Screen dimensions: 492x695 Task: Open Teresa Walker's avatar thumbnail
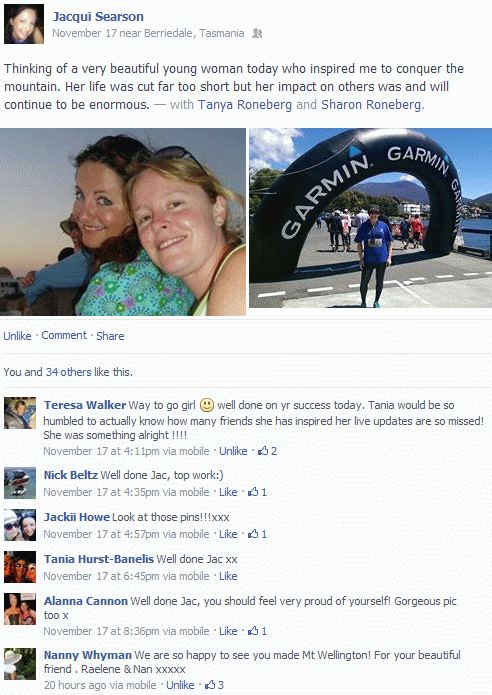click(20, 413)
